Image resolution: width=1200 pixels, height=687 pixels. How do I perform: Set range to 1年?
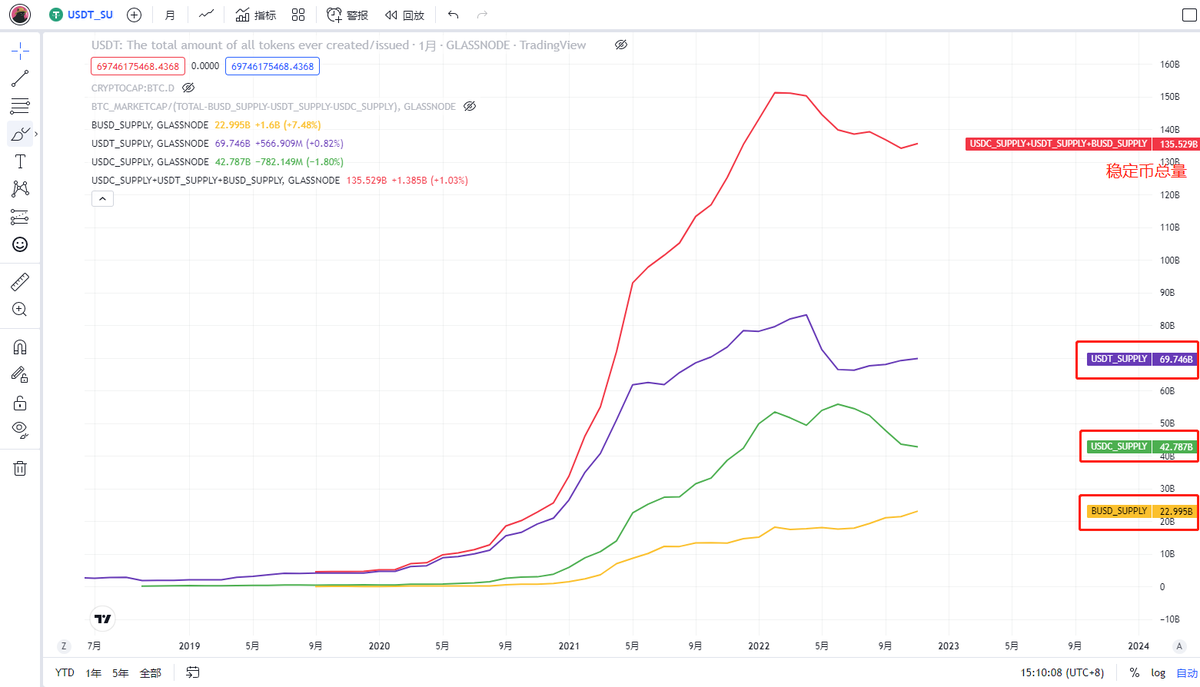click(93, 673)
